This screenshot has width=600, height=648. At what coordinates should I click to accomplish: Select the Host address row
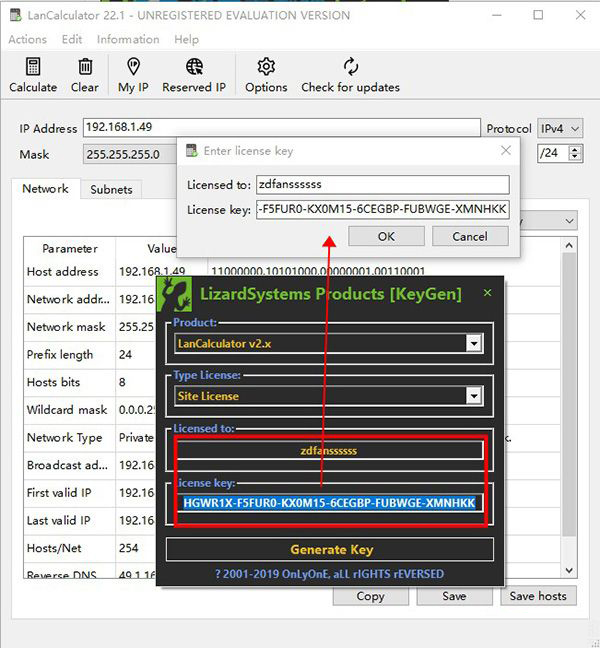[x=291, y=272]
